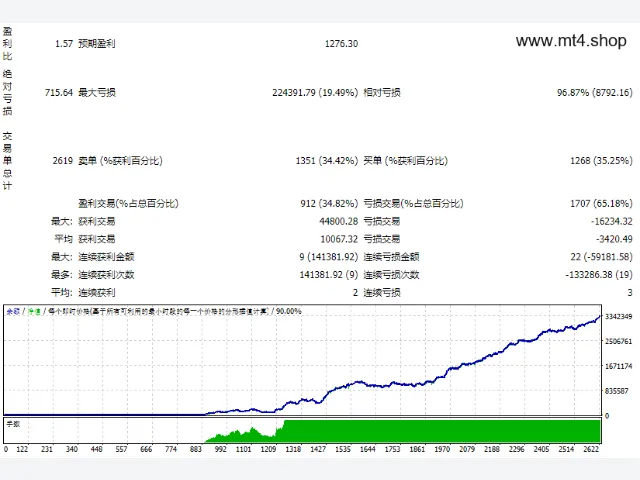Select the 预期盈利 label

pos(97,44)
